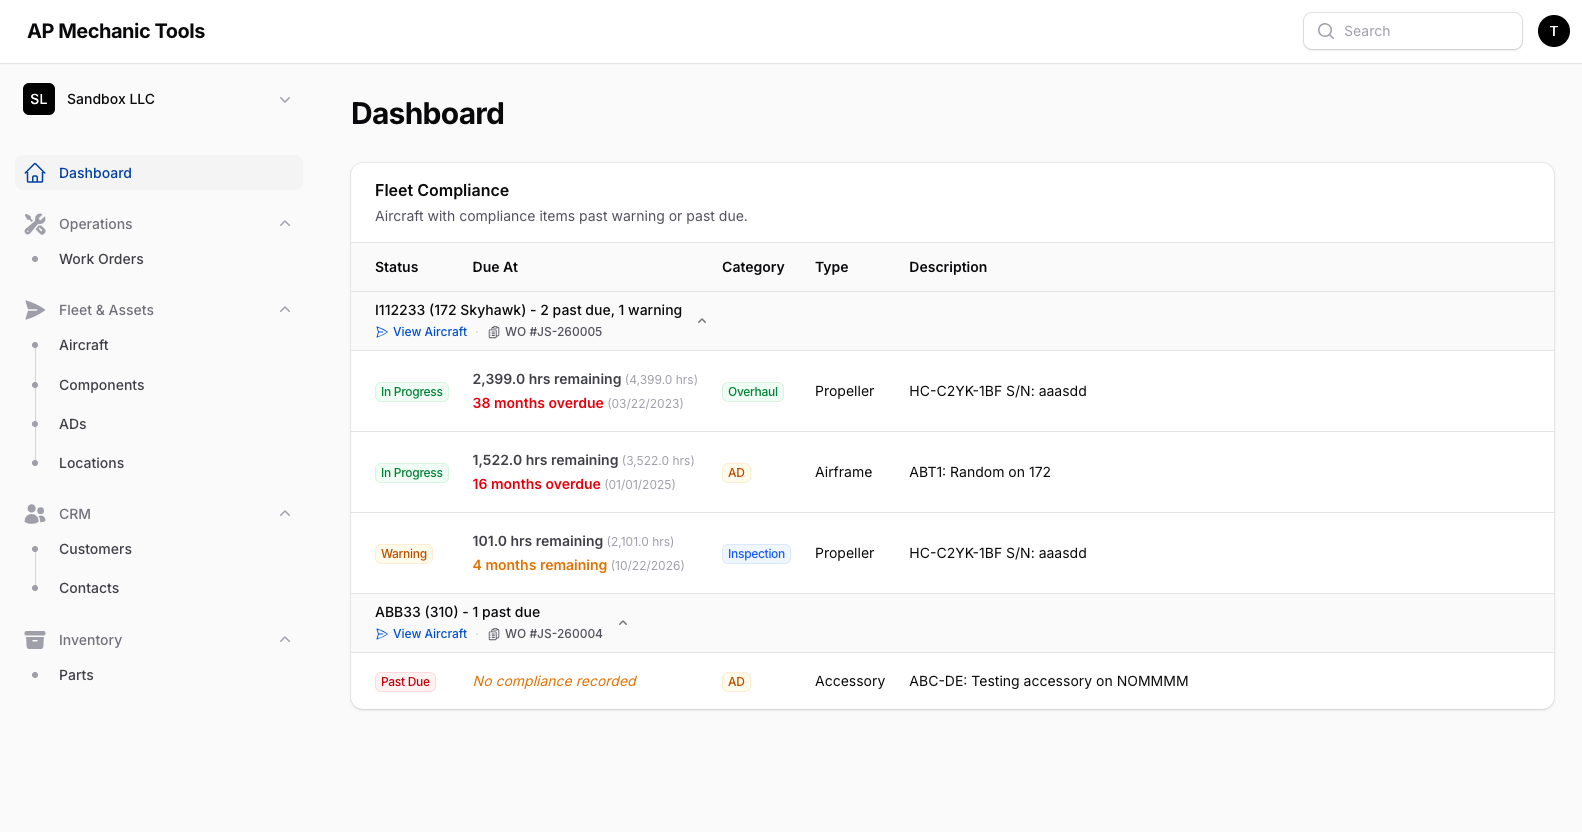The image size is (1582, 832).
Task: Click the Fleet Compliance heading
Action: point(442,190)
